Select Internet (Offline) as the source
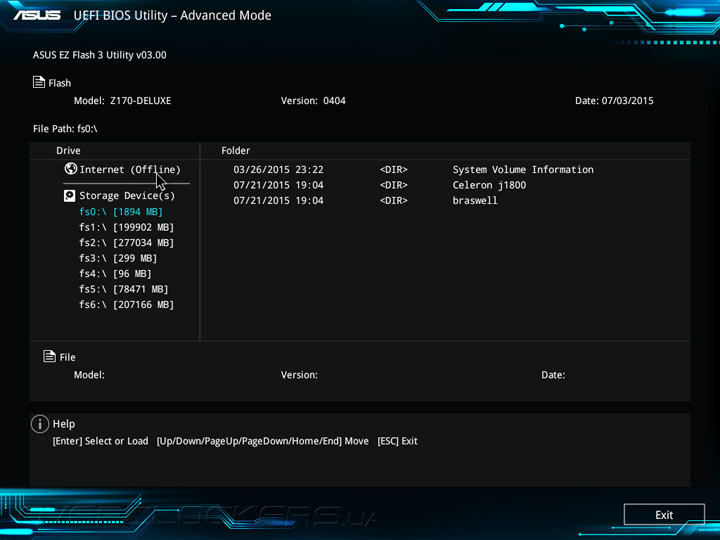This screenshot has height=540, width=720. coord(130,169)
